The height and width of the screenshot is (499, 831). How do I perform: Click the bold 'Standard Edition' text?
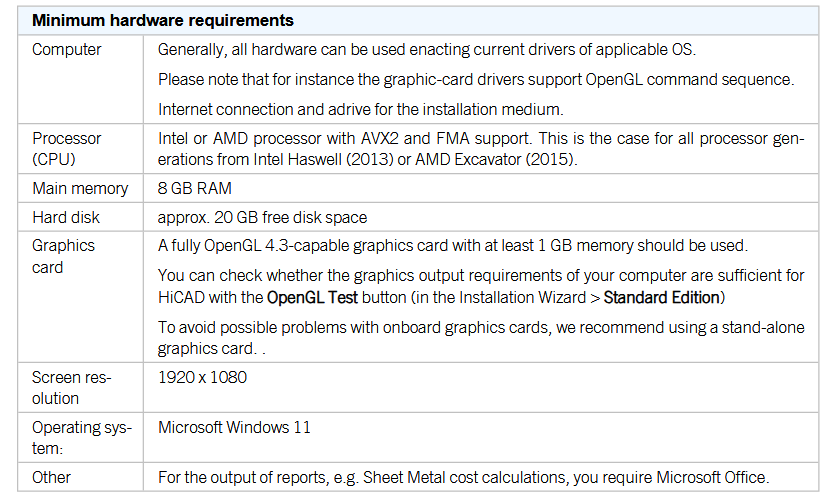point(662,298)
